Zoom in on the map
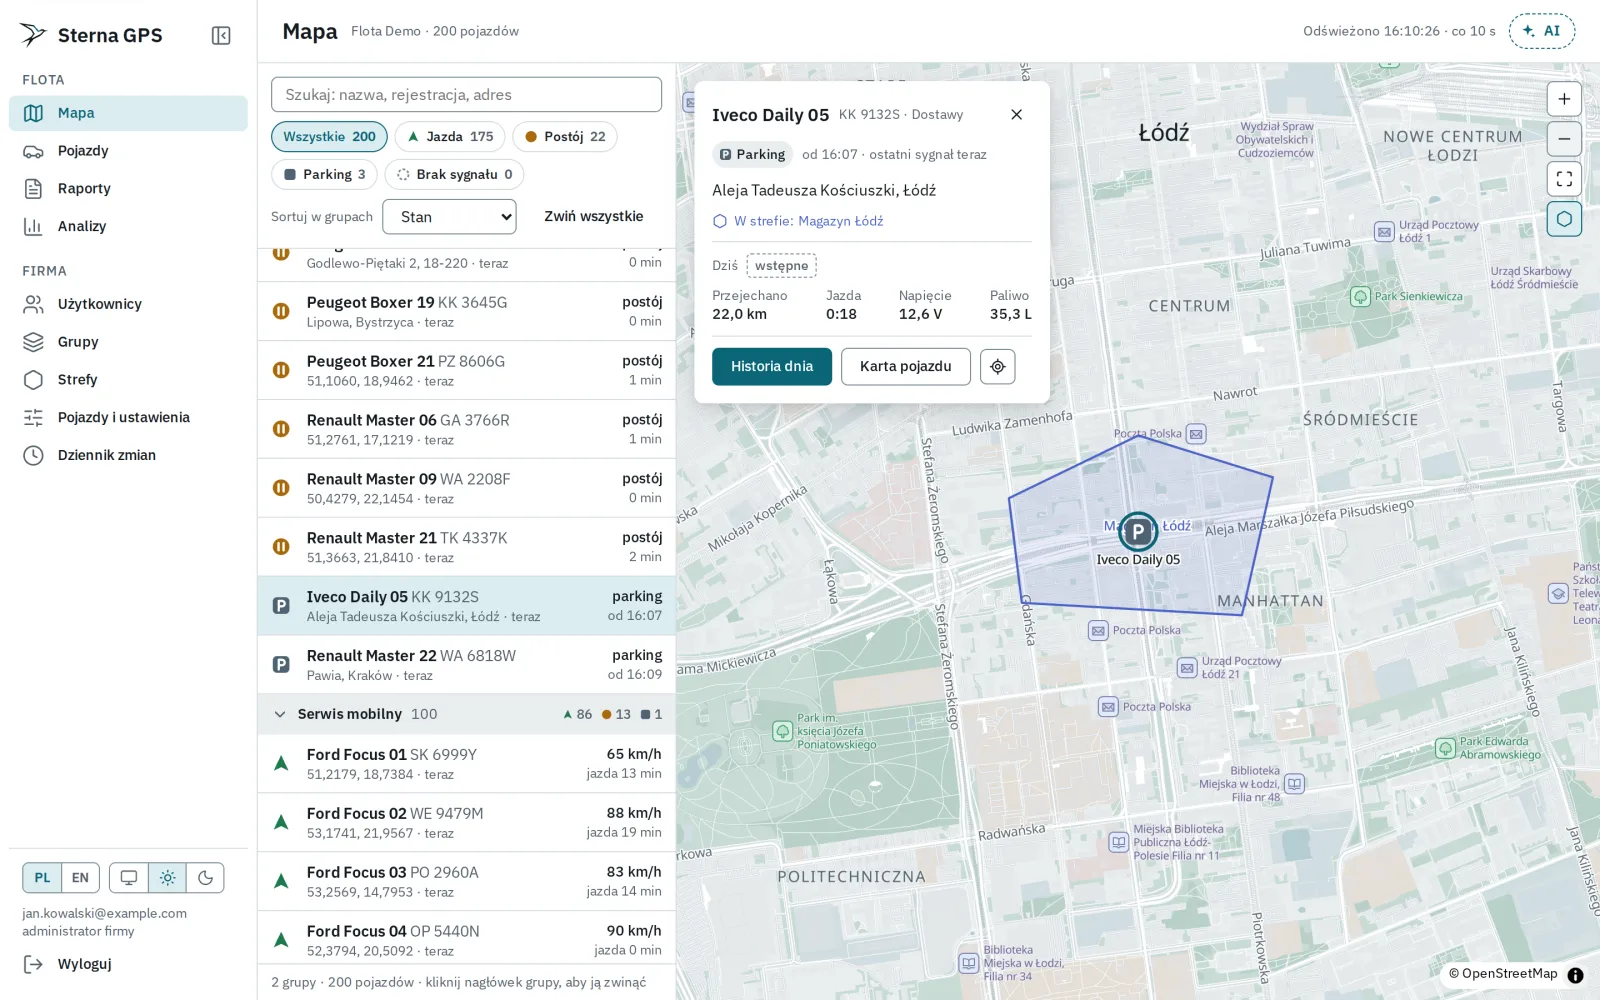 tap(1564, 99)
